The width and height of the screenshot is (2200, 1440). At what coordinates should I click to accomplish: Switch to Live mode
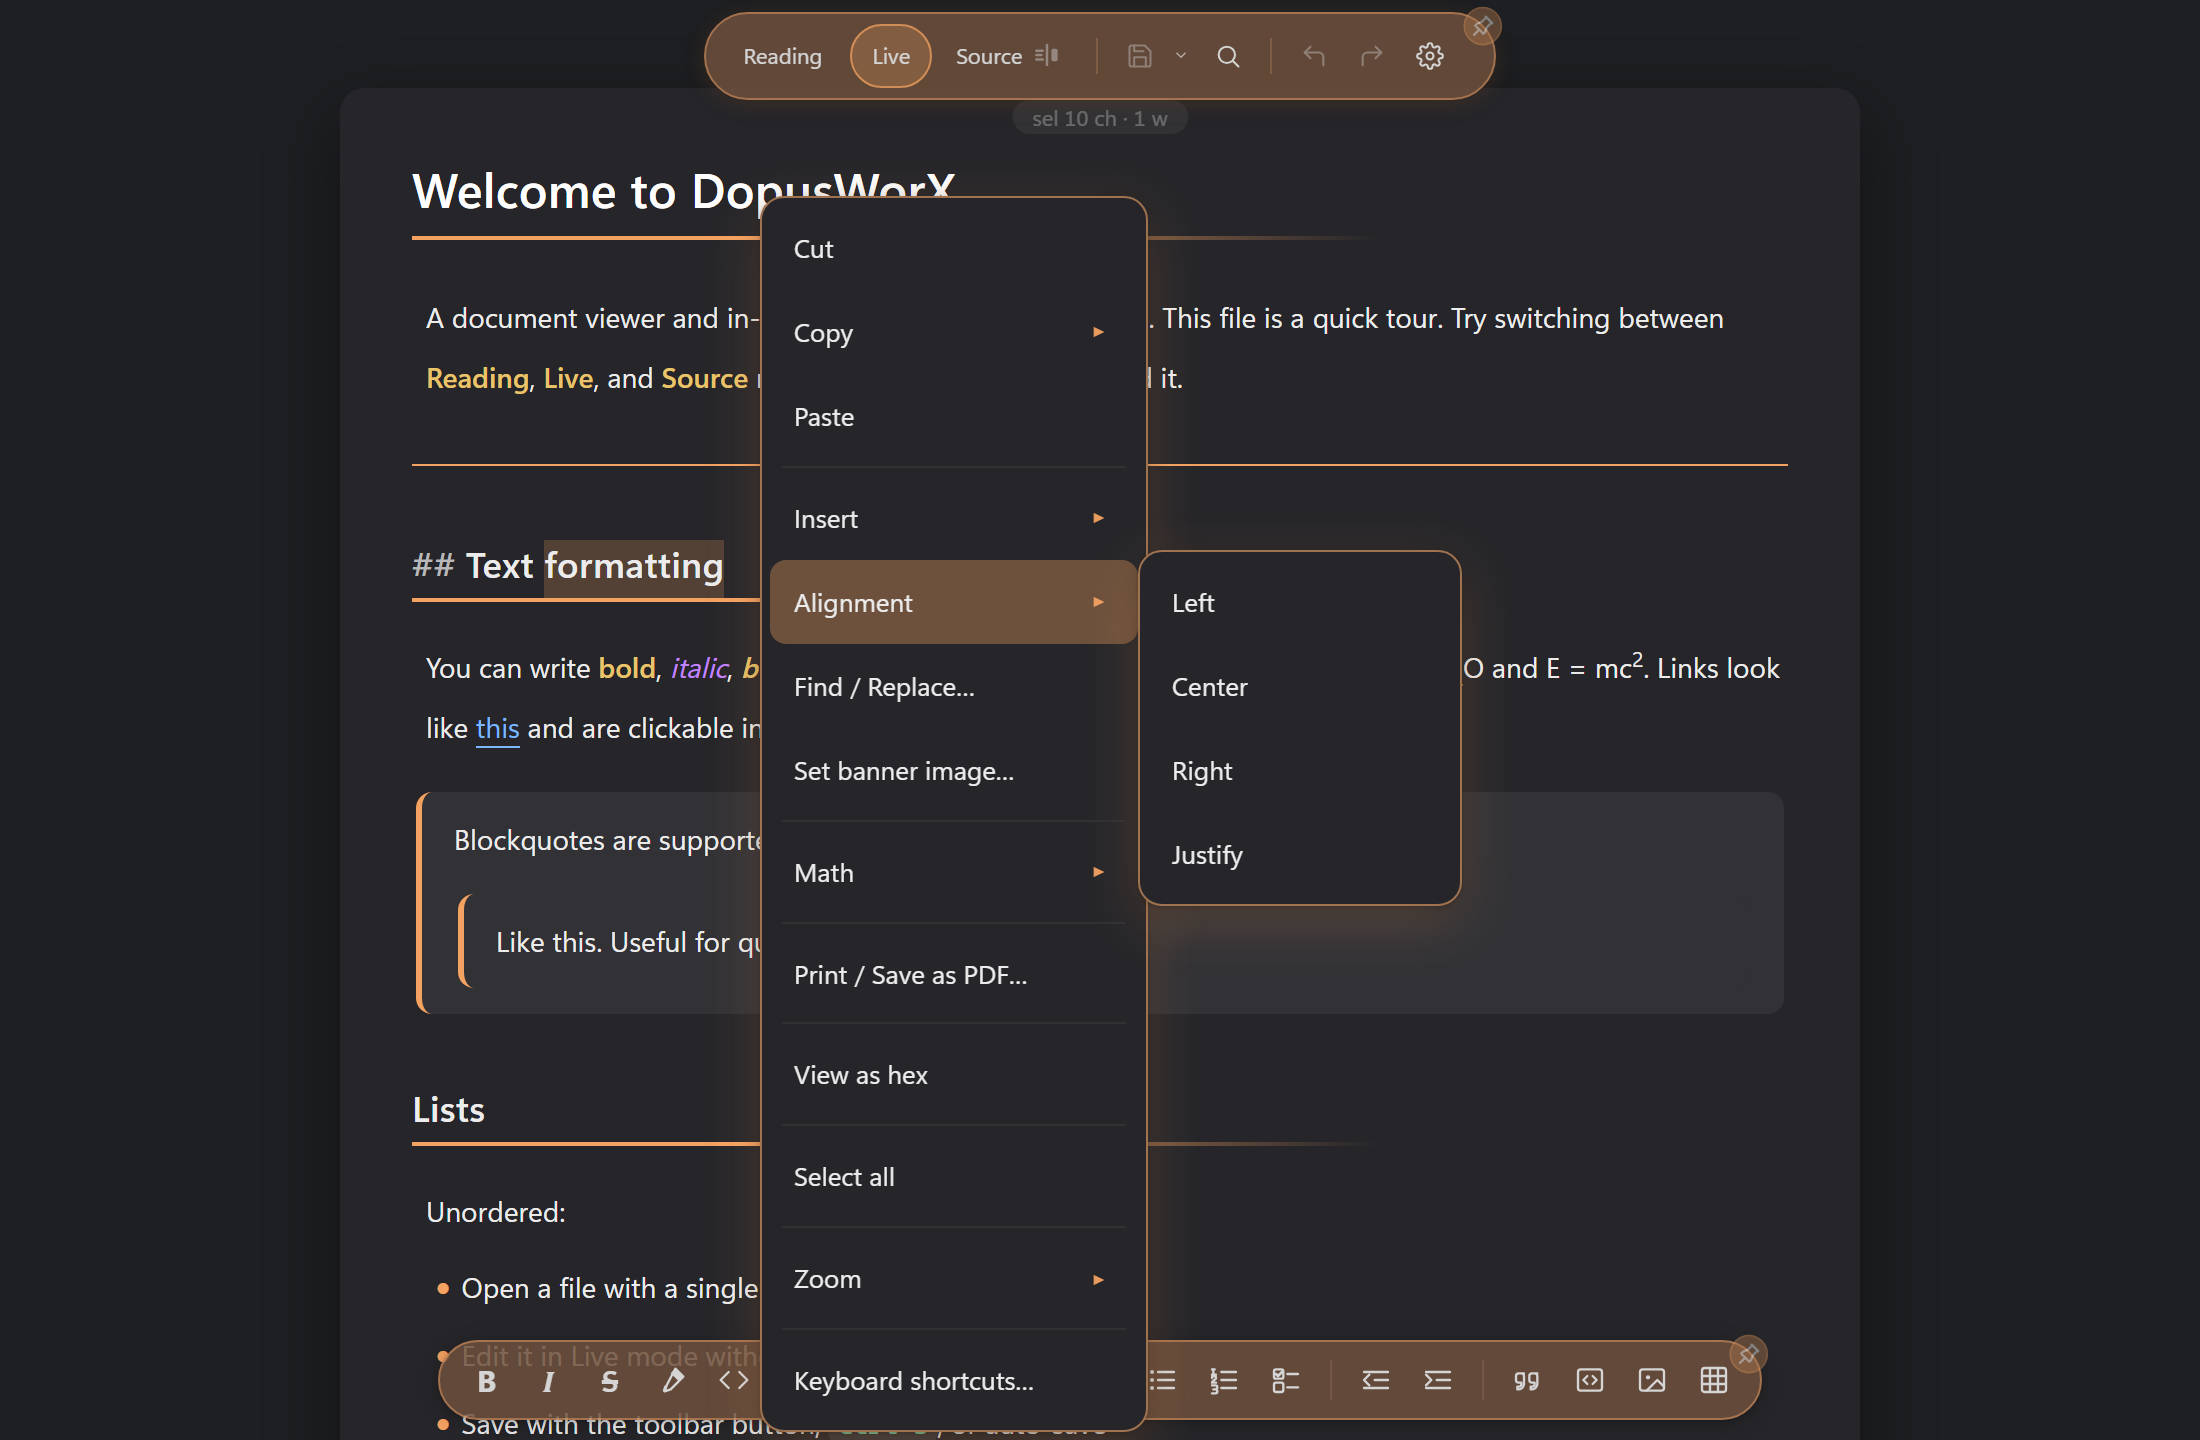[891, 56]
